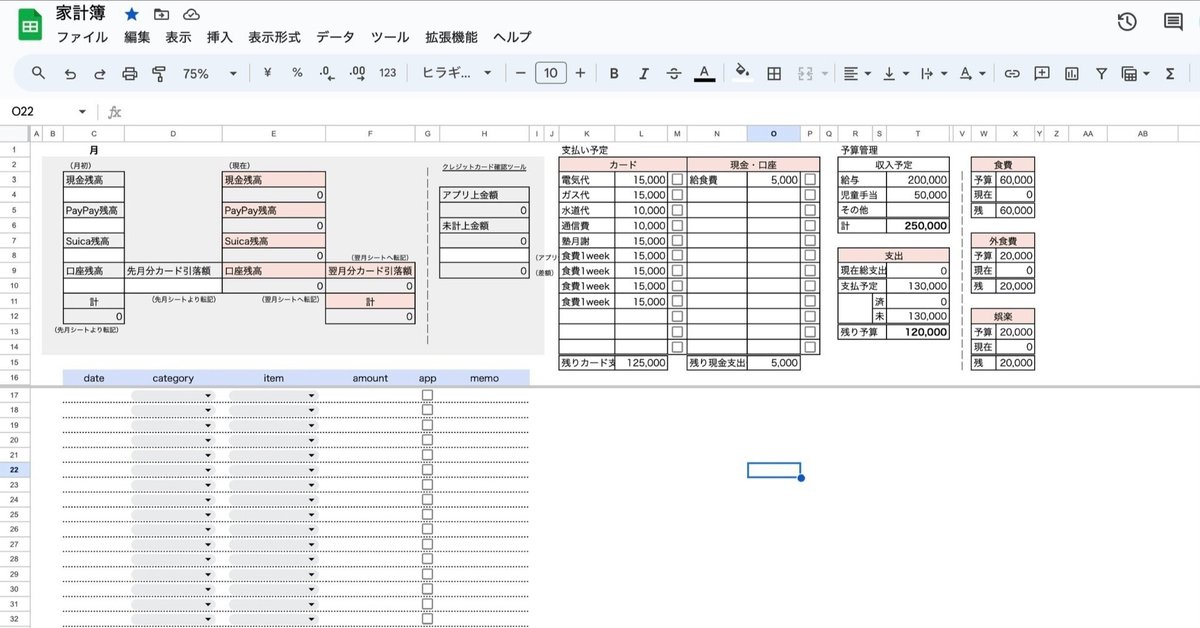Image resolution: width=1200 pixels, height=628 pixels.
Task: Check the checkbox next to 電気代
Action: click(x=676, y=179)
